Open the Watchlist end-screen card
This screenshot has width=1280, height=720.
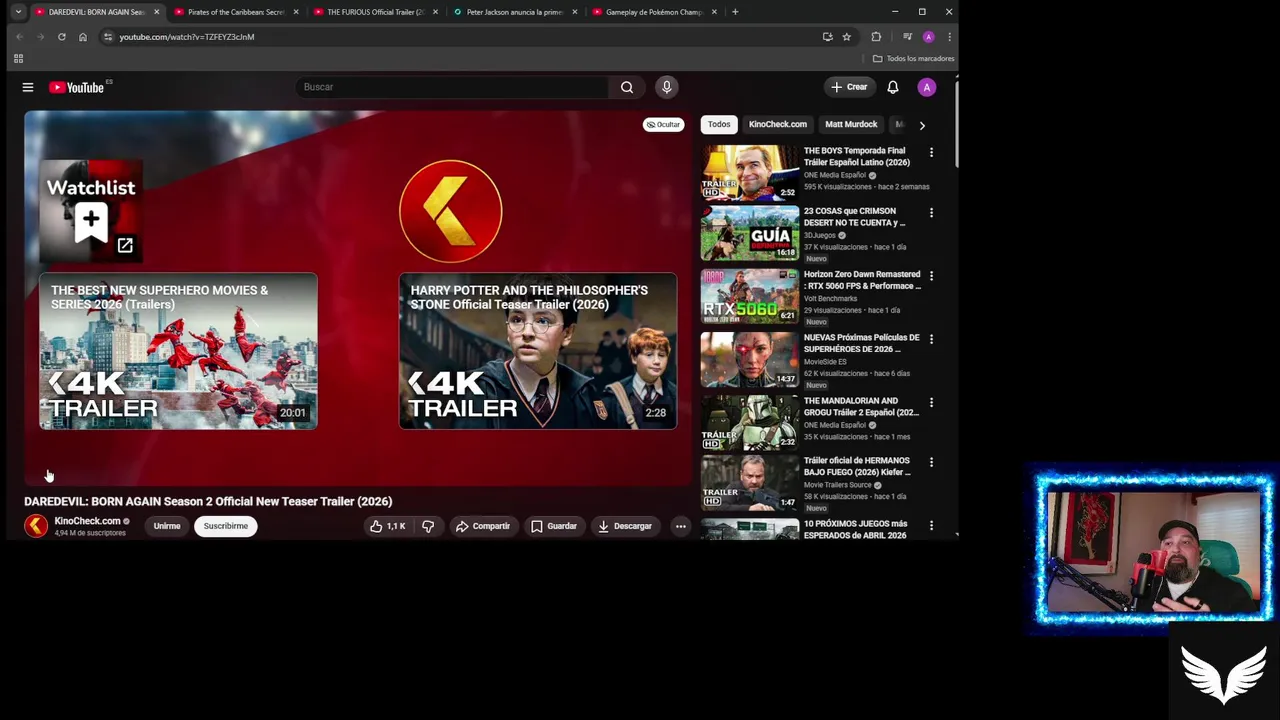[90, 210]
